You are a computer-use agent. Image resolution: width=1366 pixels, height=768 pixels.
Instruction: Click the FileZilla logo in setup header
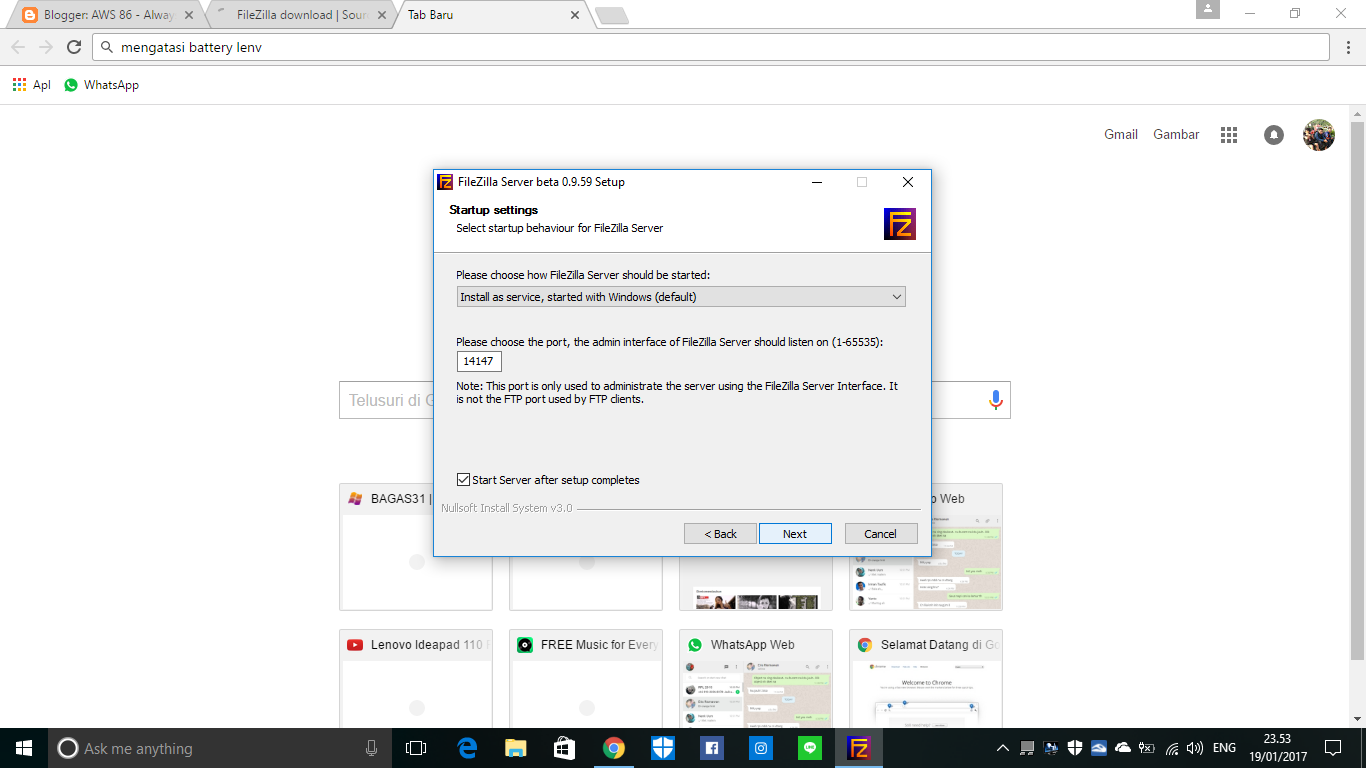899,224
